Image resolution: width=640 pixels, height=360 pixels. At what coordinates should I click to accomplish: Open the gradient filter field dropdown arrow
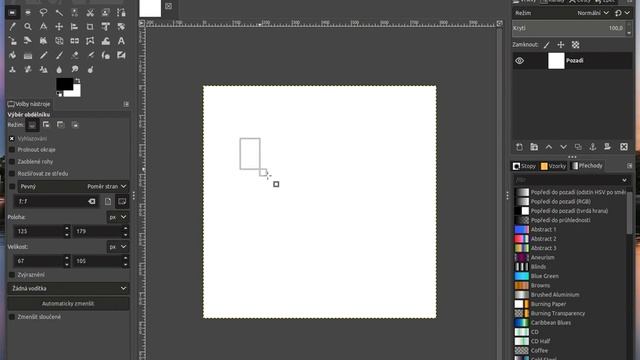tap(624, 180)
